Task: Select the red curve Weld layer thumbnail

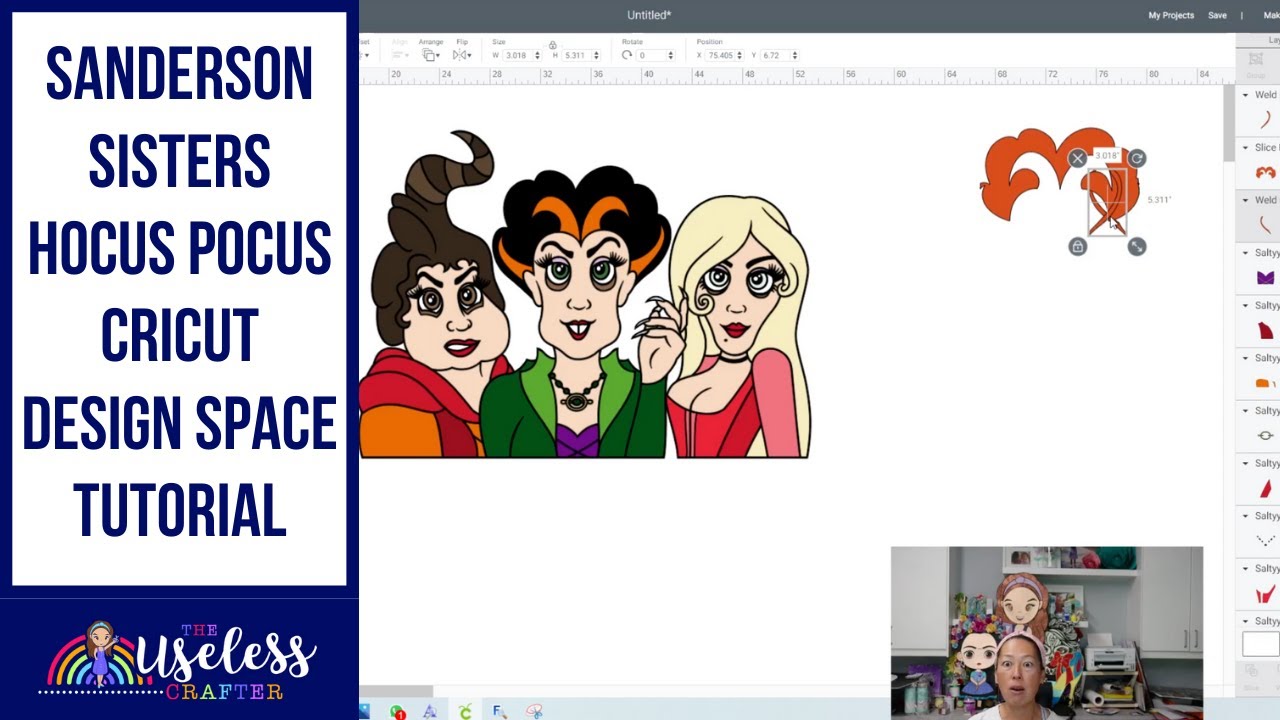Action: point(1265,225)
